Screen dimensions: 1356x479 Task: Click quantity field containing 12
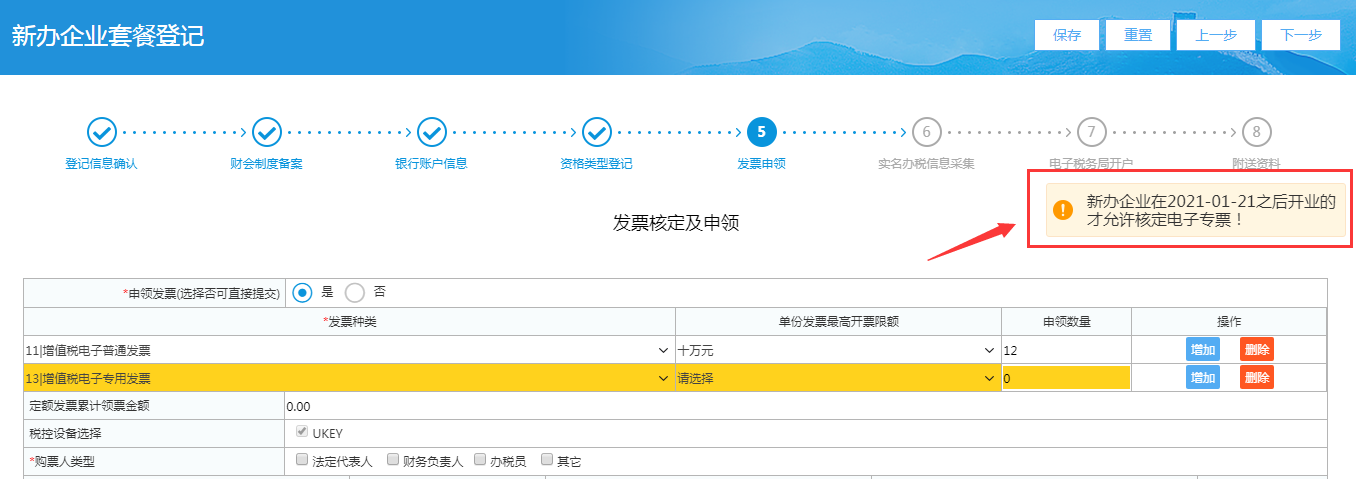(x=1066, y=351)
